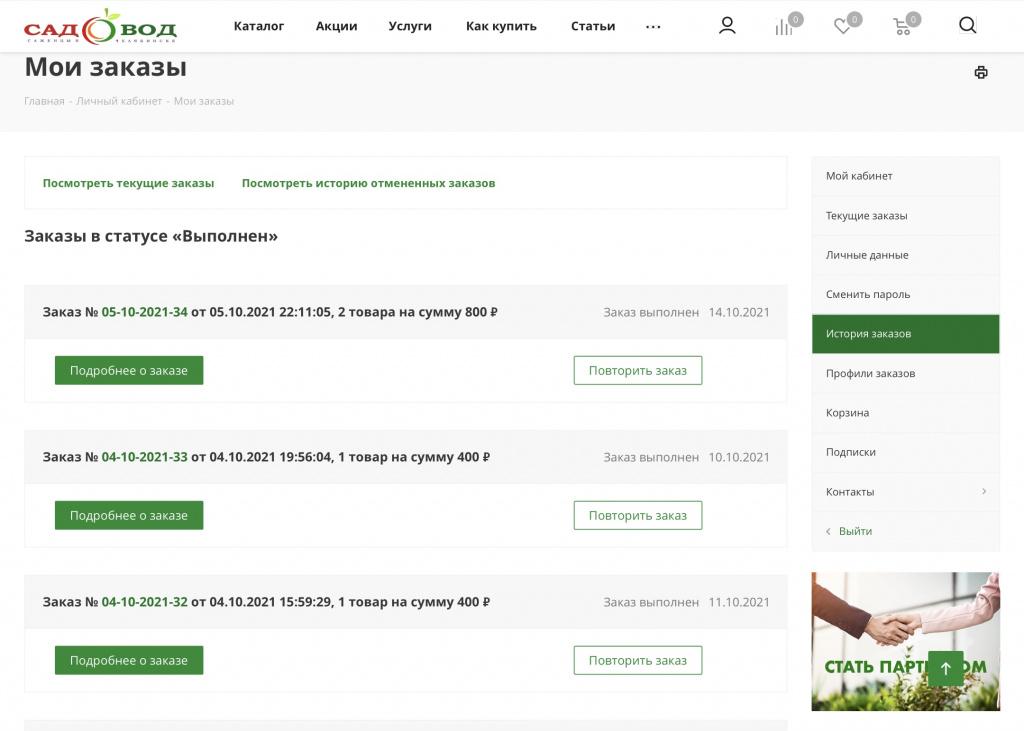View history of cancelled orders link
Viewport: 1024px width, 731px height.
coord(368,183)
